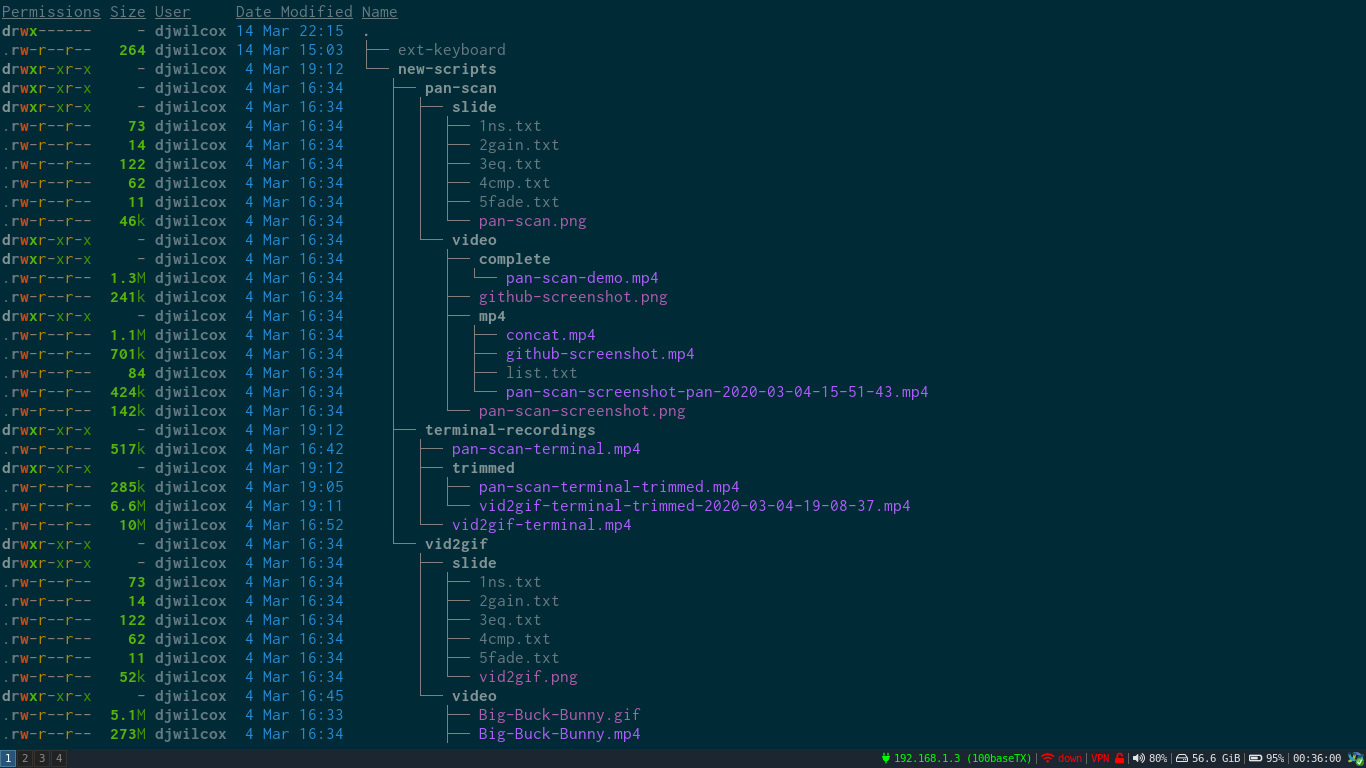Click the speaker volume icon in status bar

click(1138, 758)
